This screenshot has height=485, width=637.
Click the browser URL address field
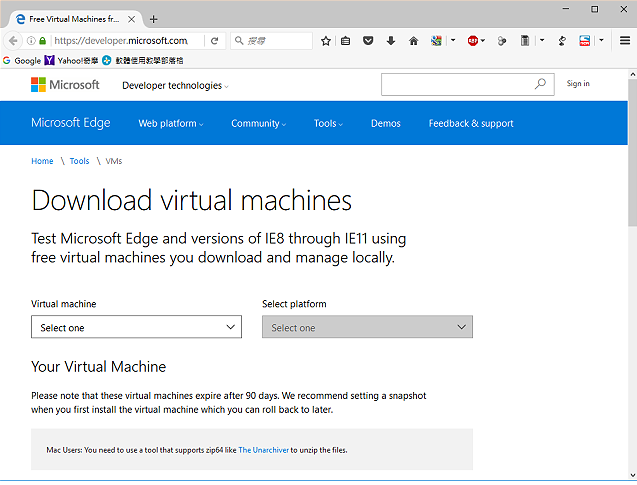127,41
